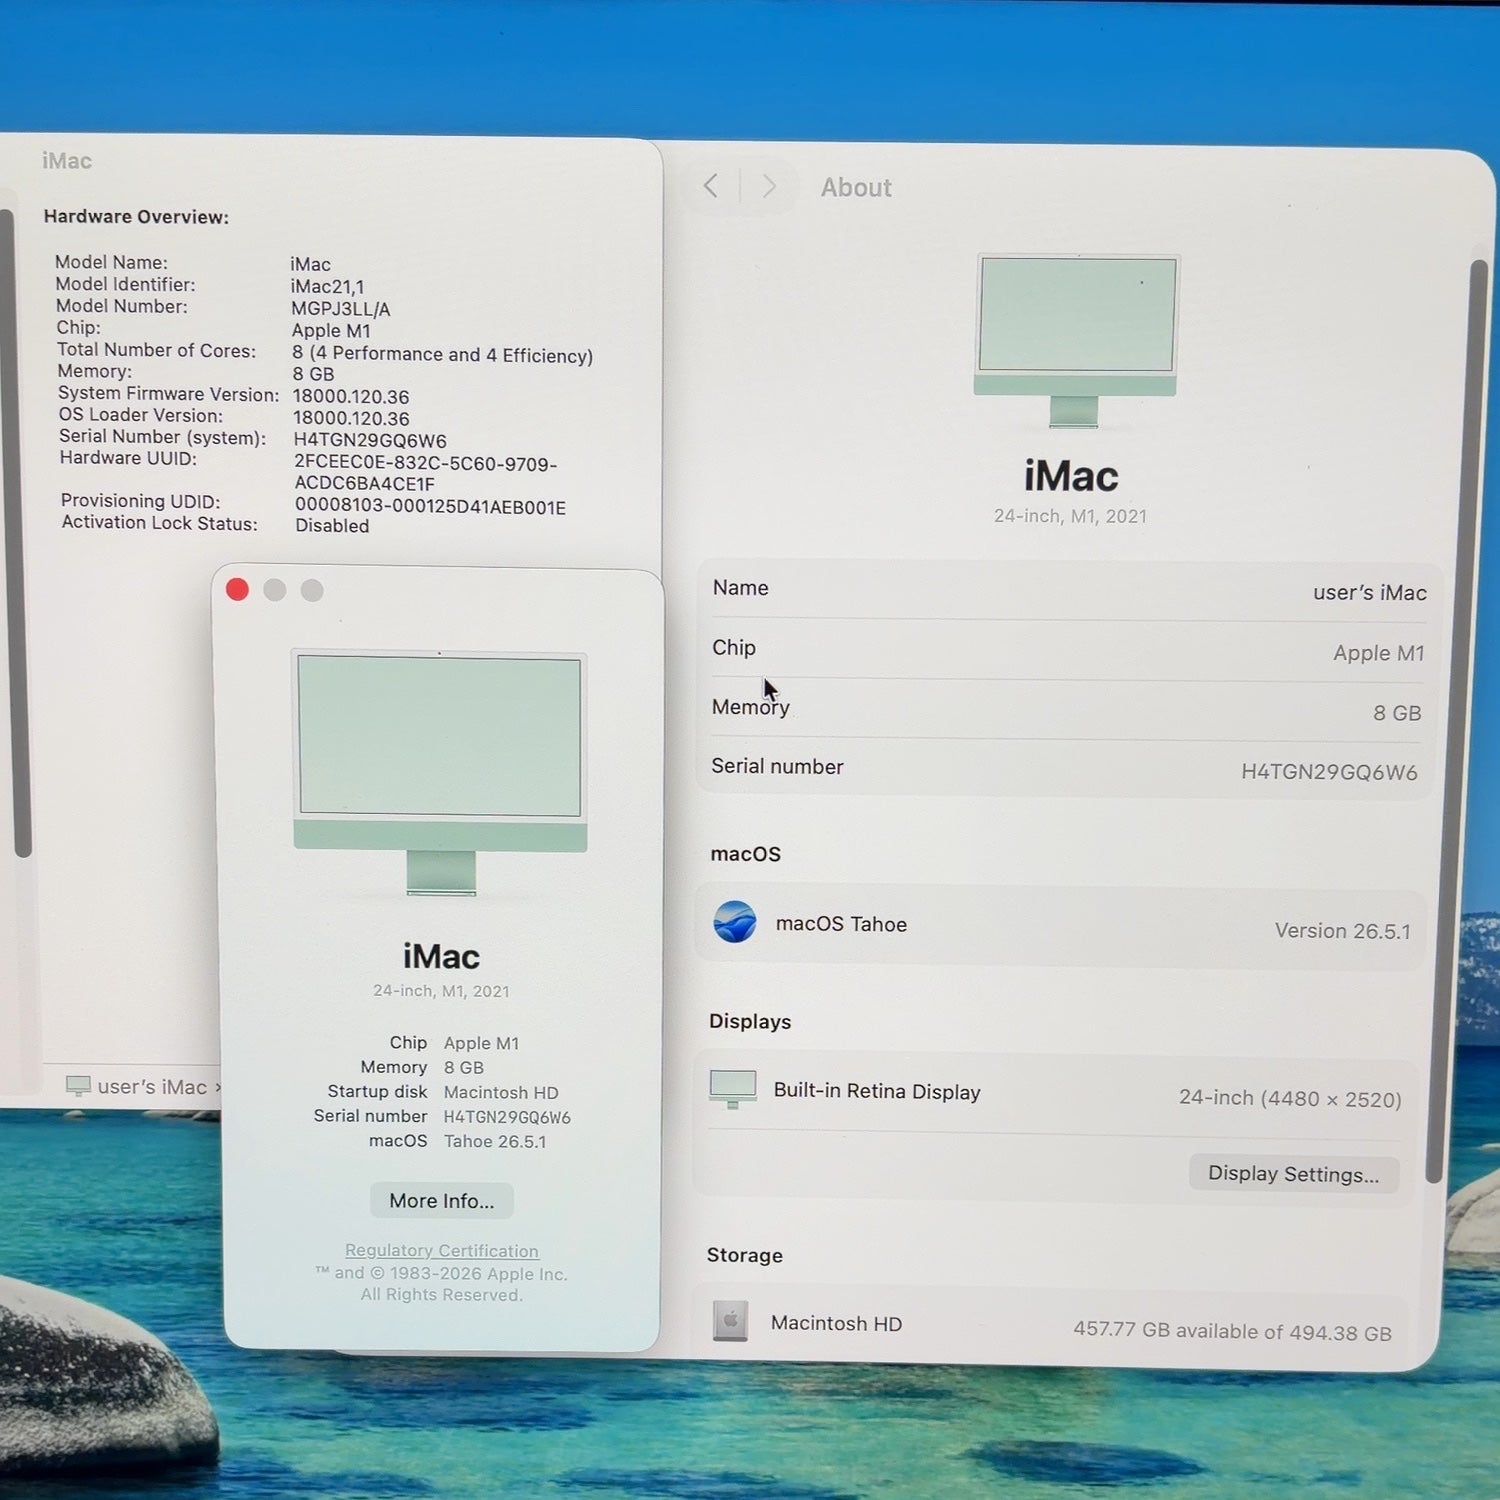Select the user's iMac breadcrumb in System Information
The width and height of the screenshot is (1500, 1500).
[x=152, y=1087]
